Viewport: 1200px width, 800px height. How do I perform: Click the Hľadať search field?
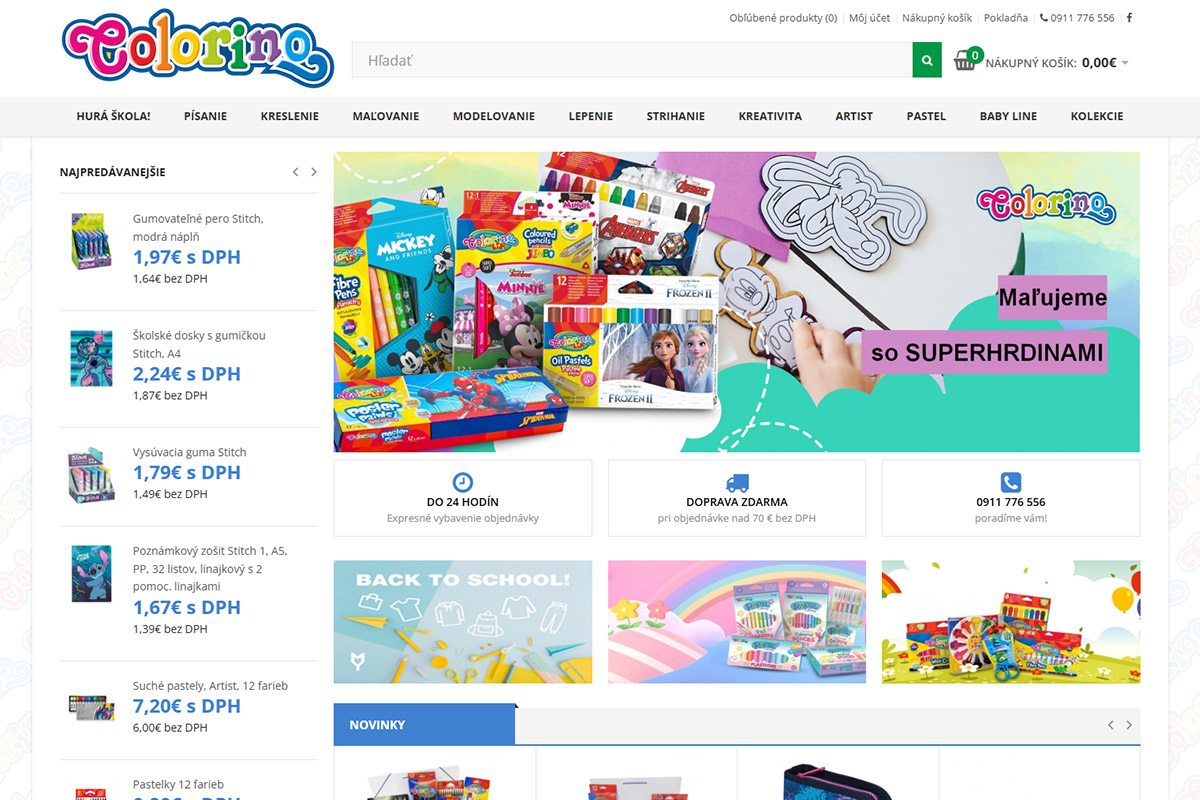632,60
